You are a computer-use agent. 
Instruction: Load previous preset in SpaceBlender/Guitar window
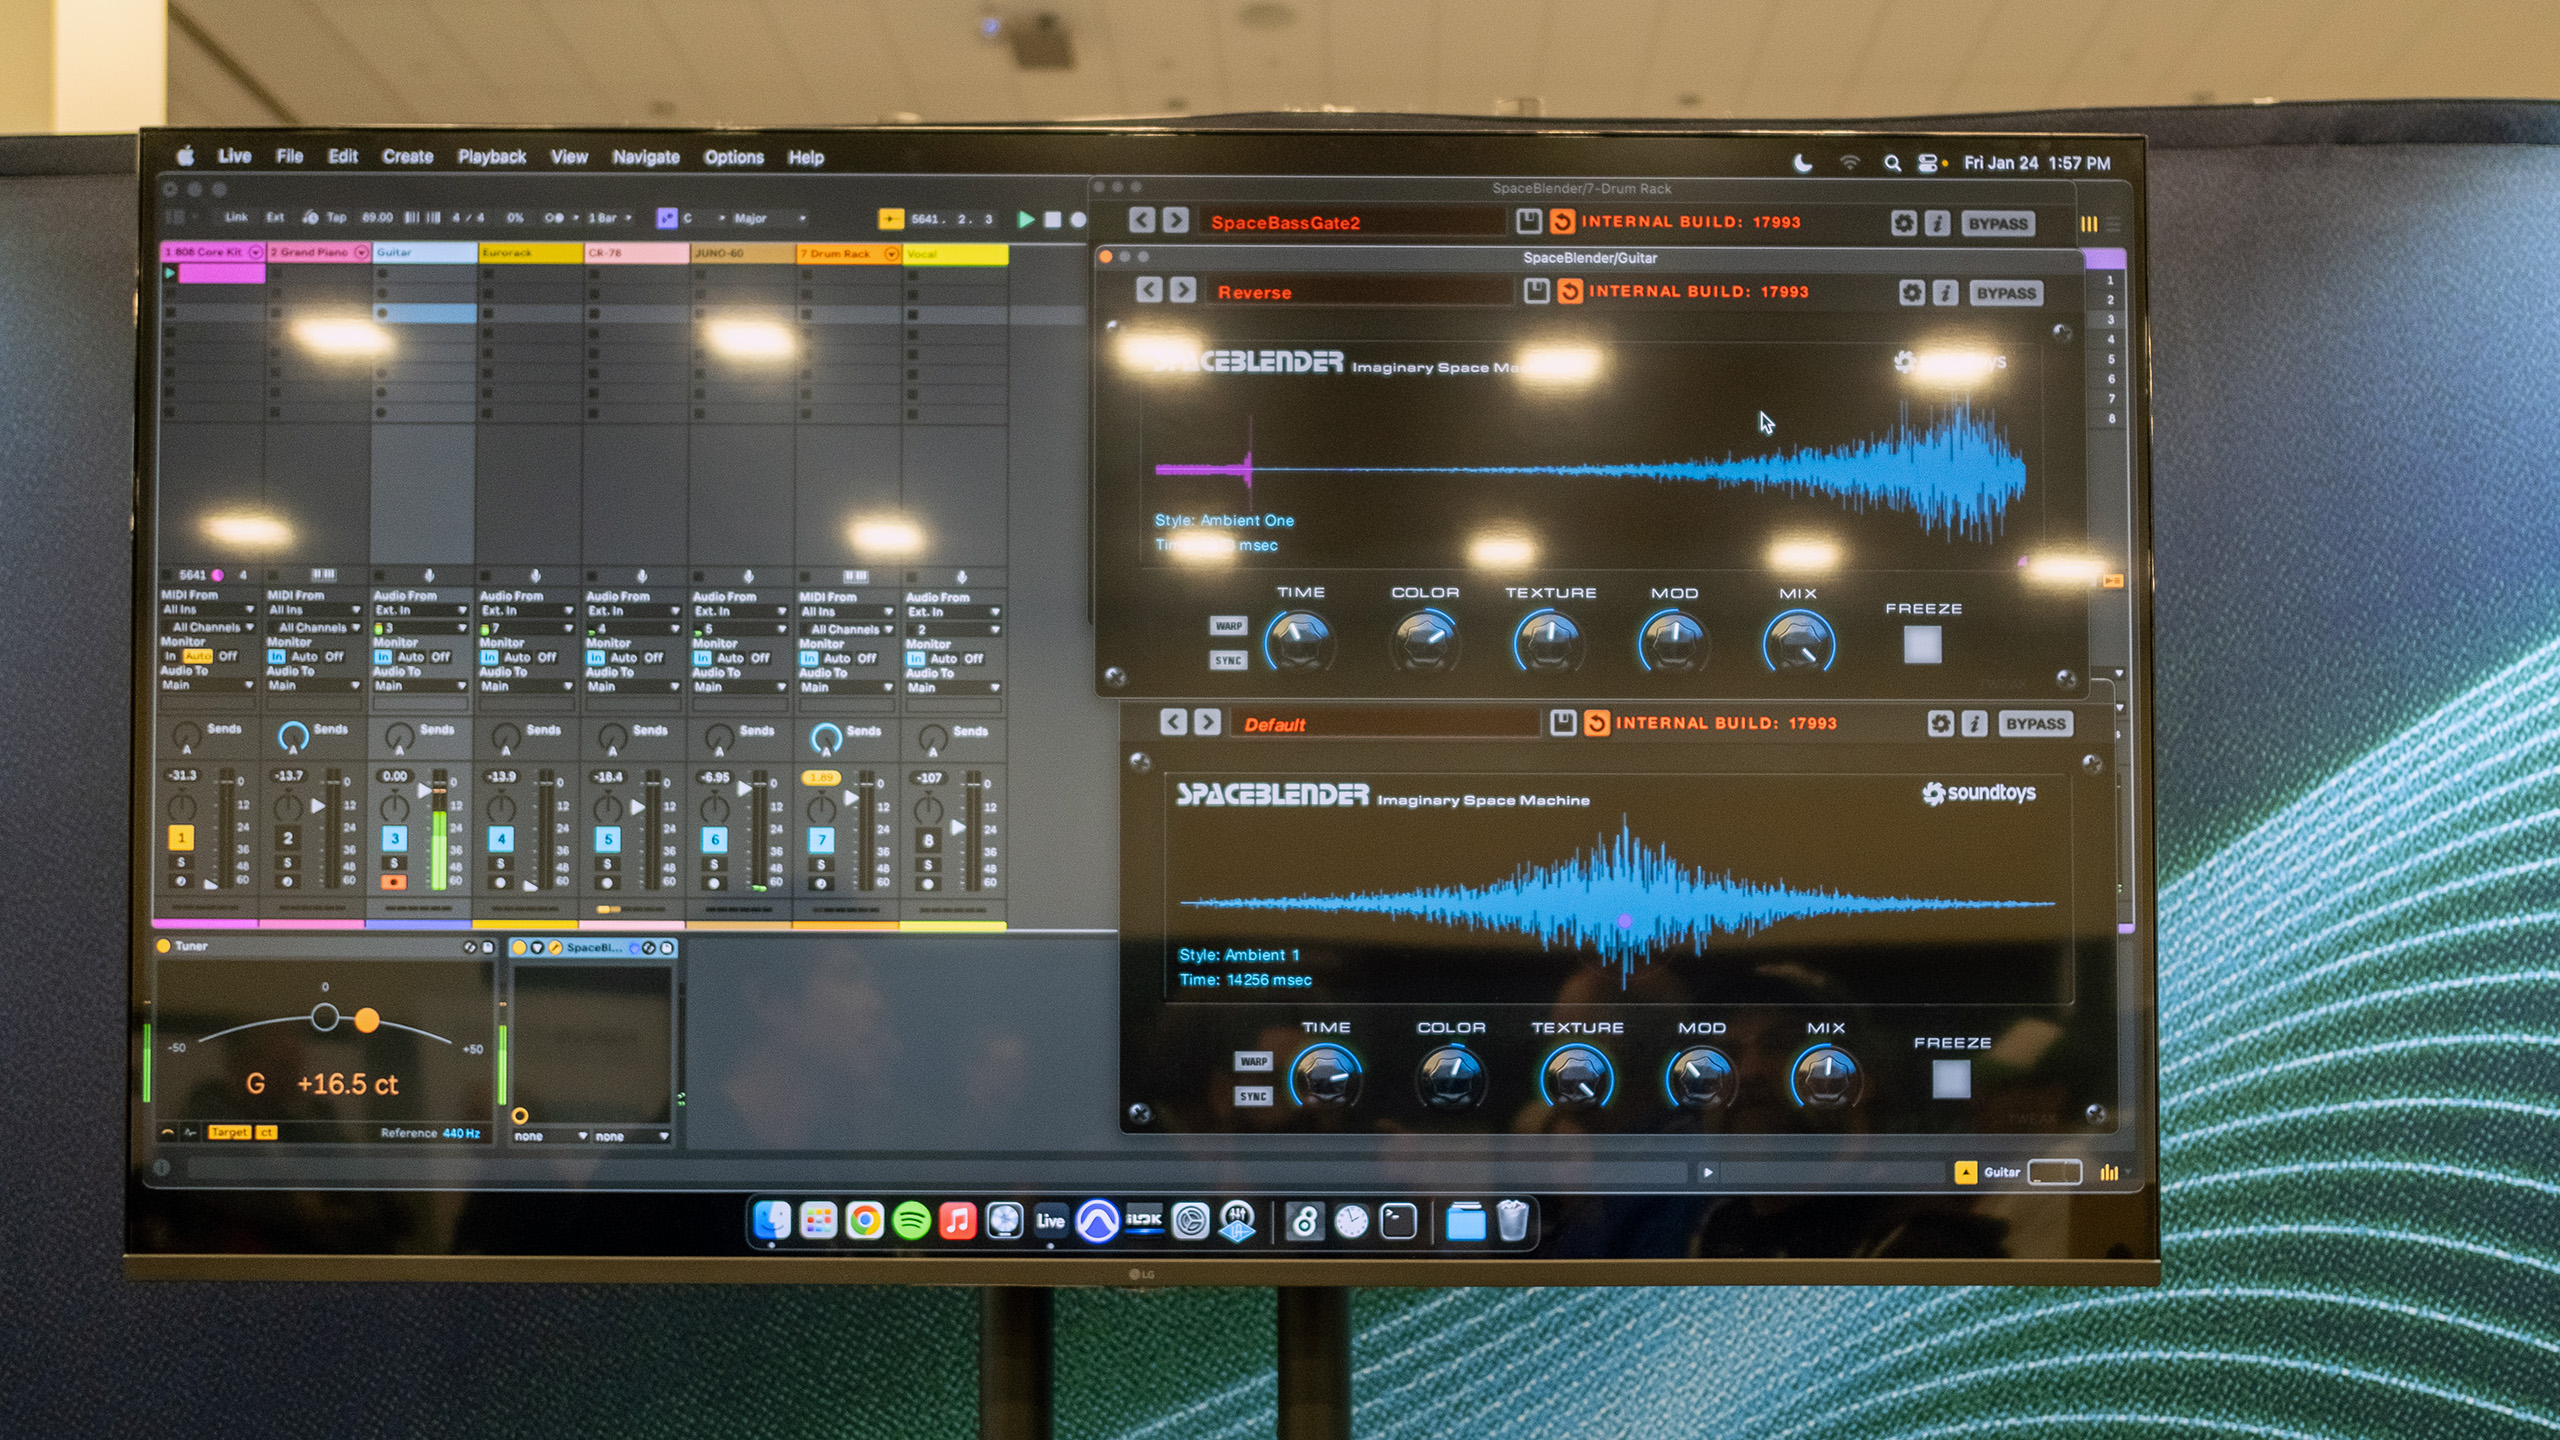point(1149,290)
